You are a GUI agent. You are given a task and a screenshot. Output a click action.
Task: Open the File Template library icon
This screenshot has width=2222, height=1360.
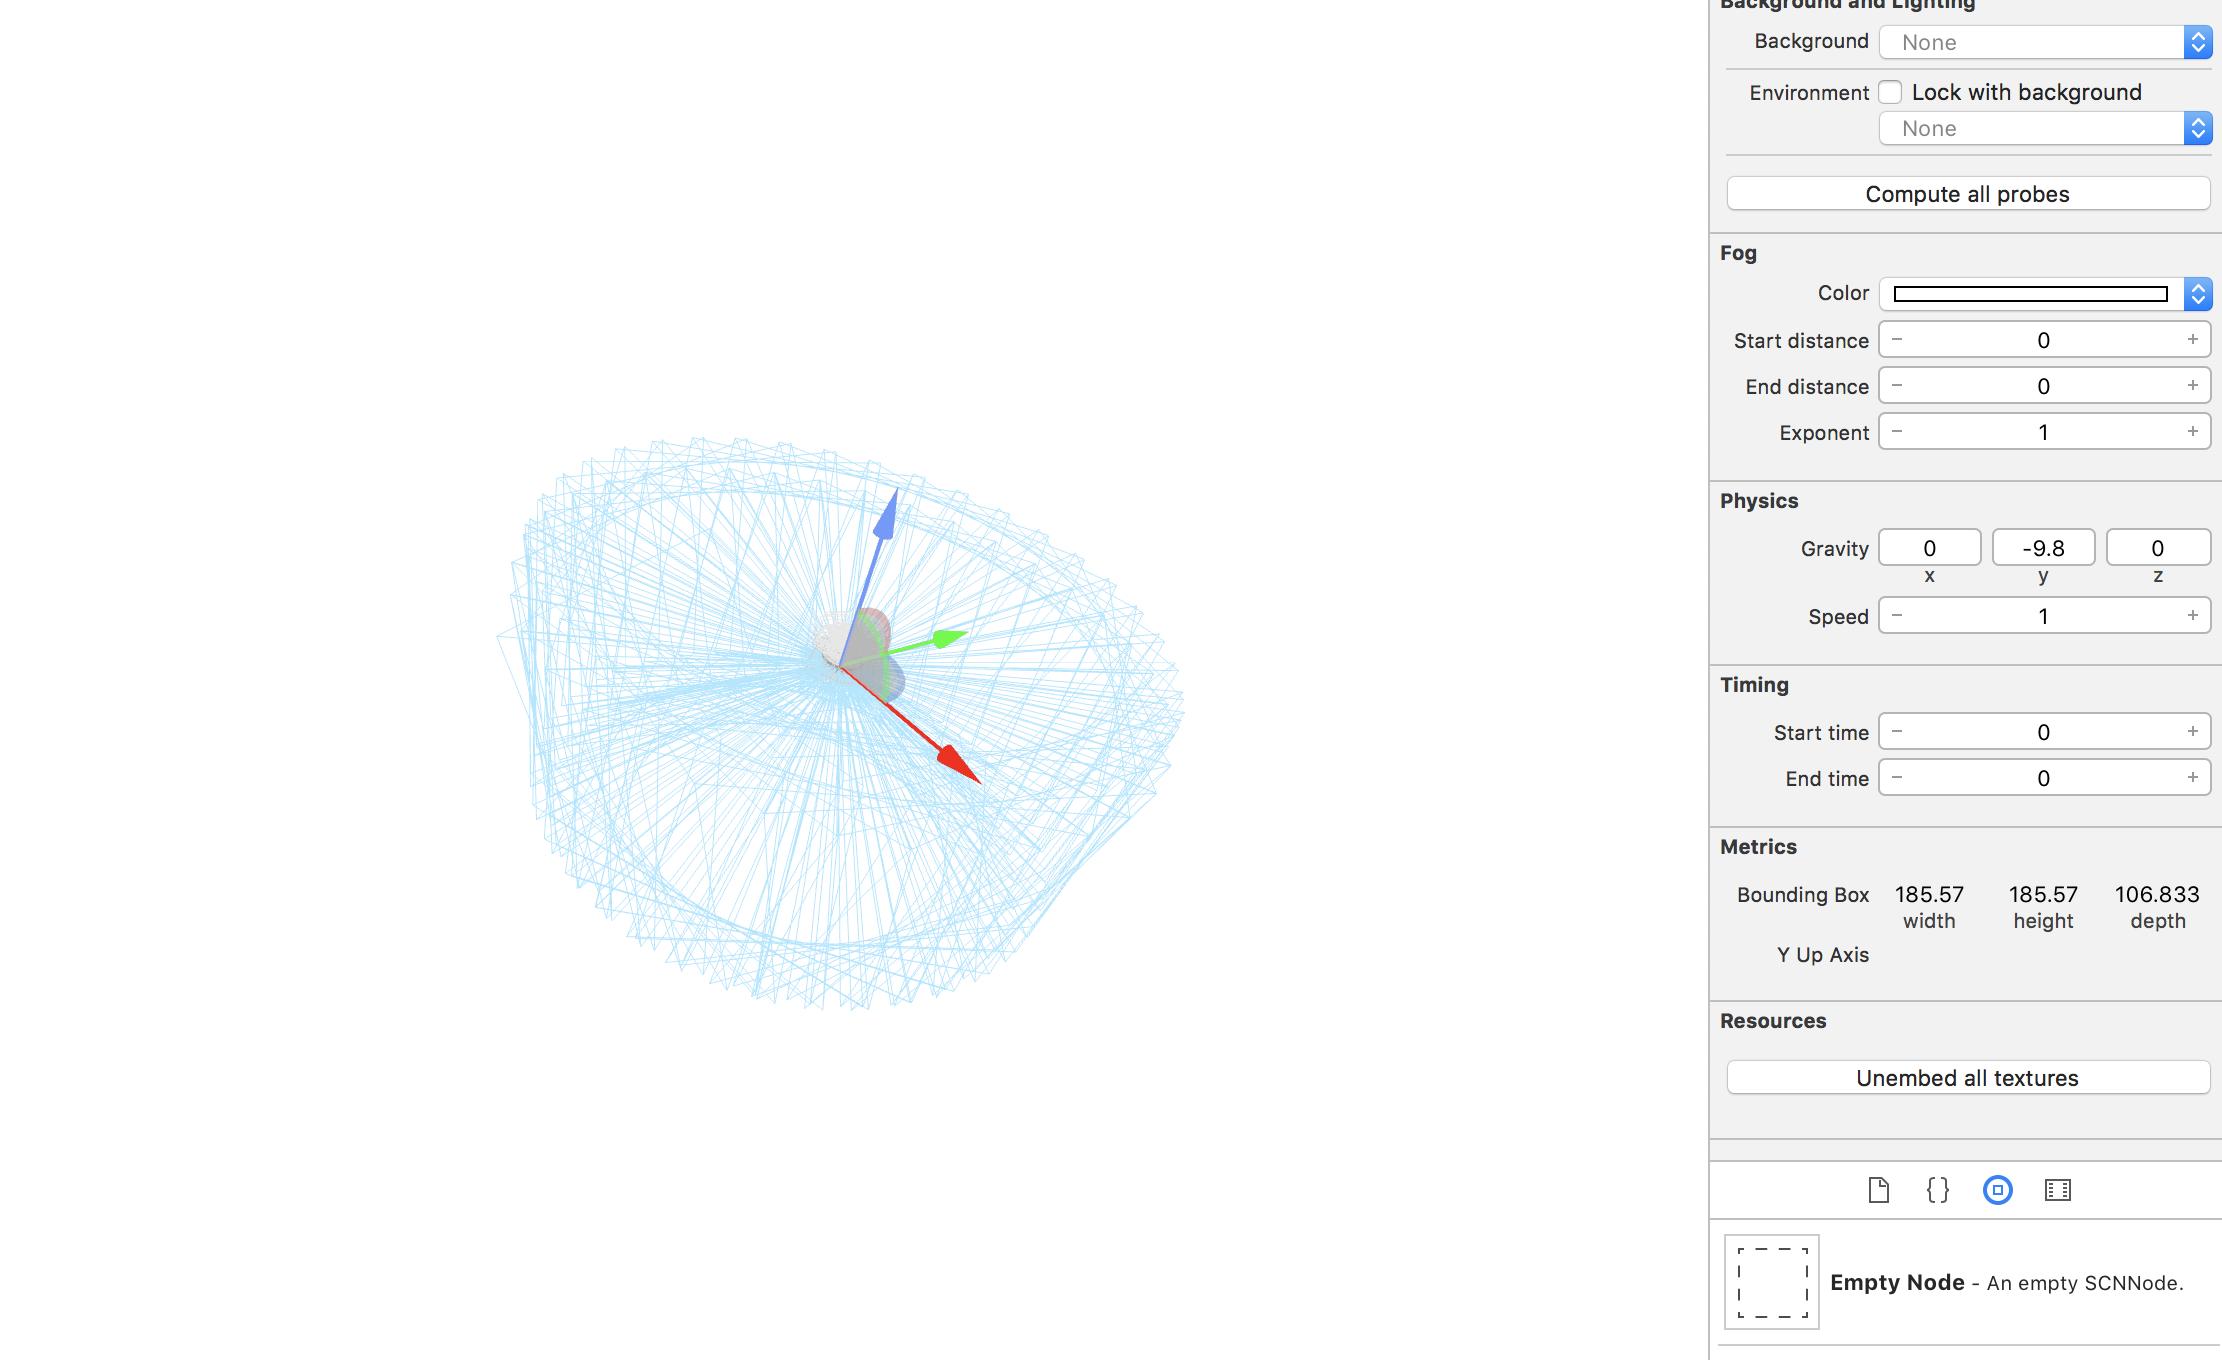click(1878, 1190)
